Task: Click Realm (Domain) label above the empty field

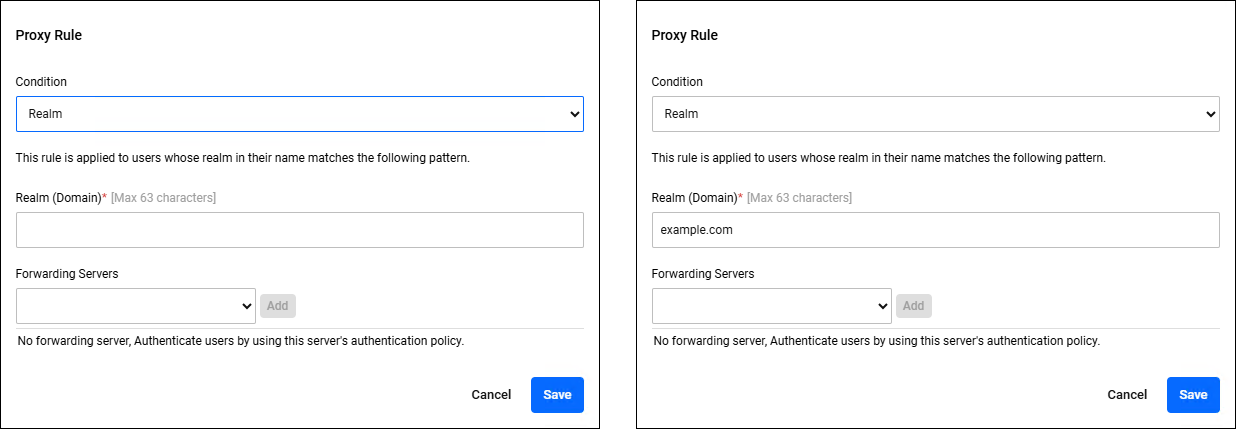Action: pyautogui.click(x=59, y=198)
